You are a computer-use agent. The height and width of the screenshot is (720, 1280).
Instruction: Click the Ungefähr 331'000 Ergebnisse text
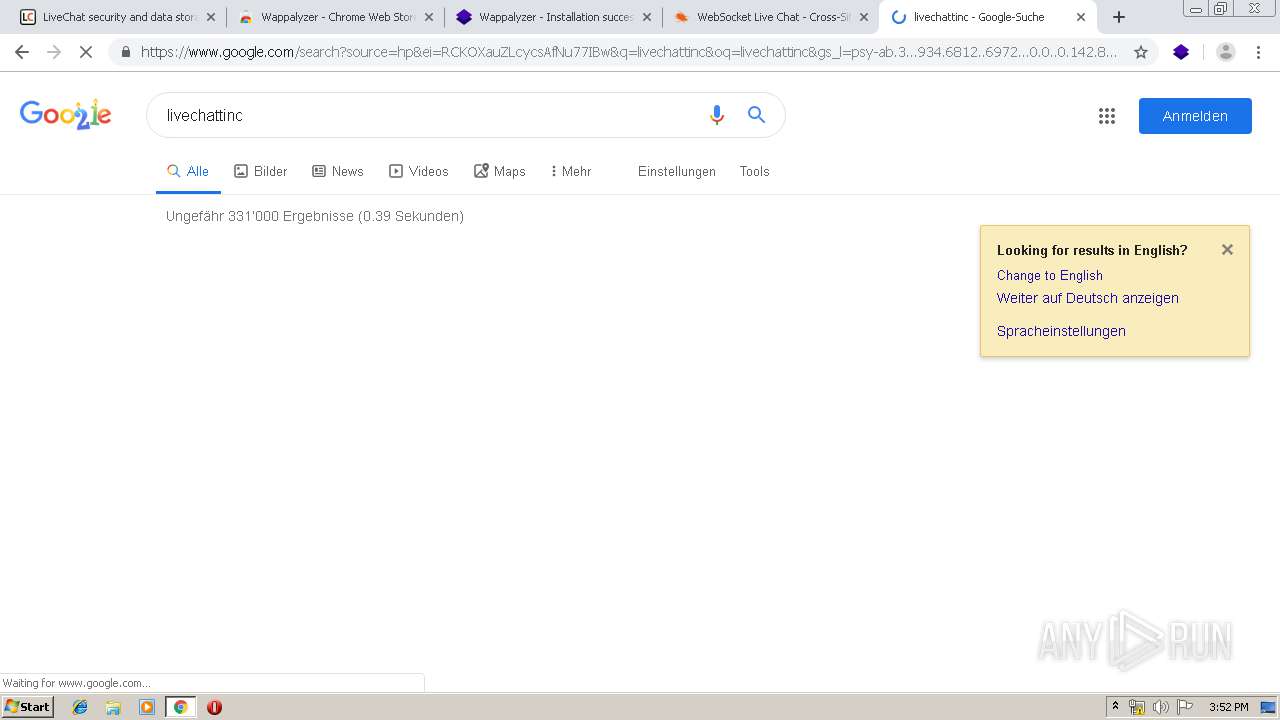[315, 216]
